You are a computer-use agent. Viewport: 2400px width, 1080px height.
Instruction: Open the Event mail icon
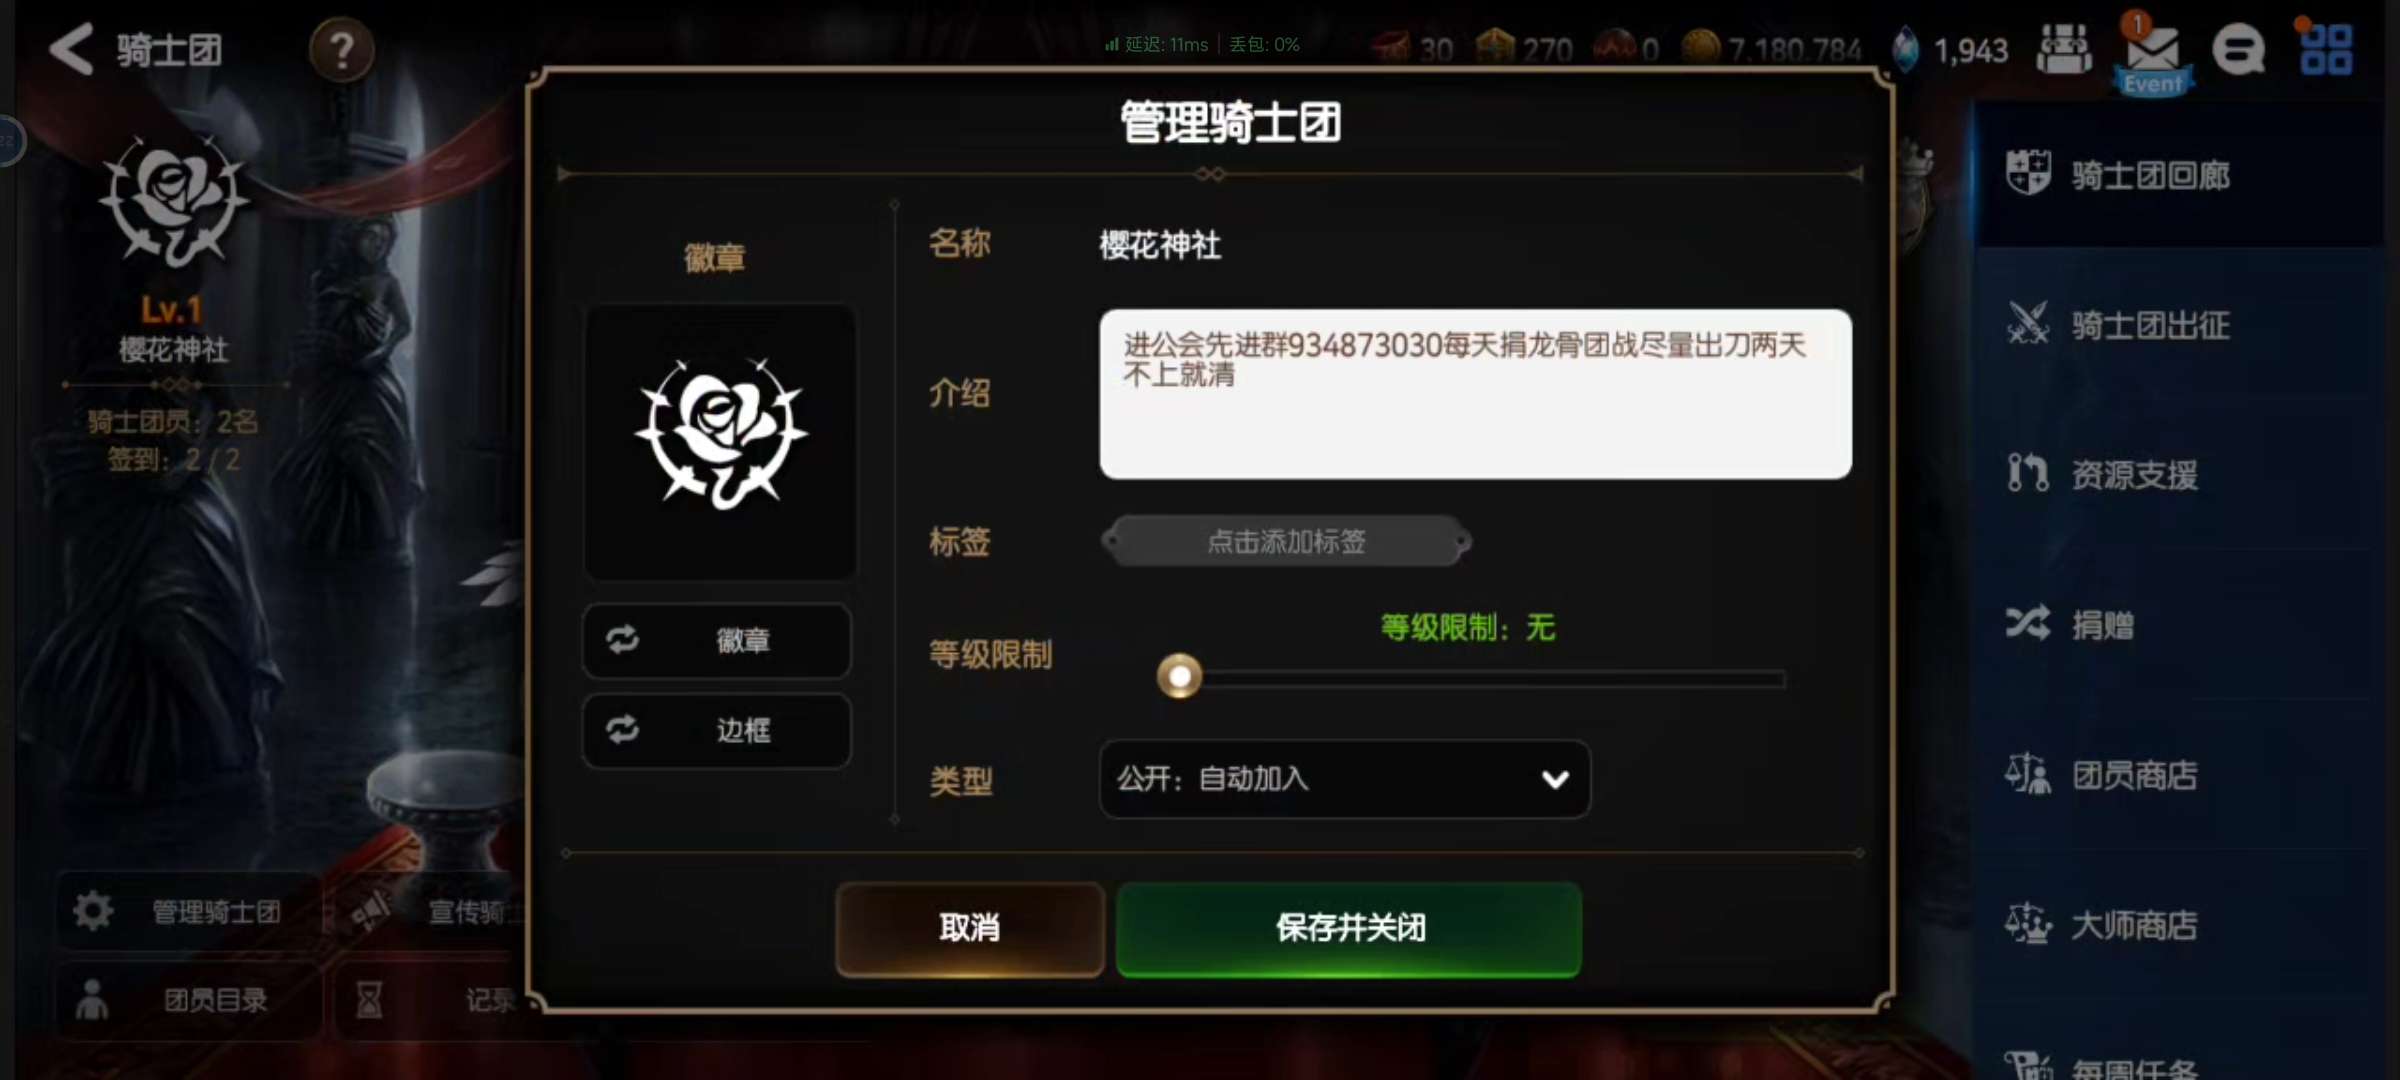tap(2153, 55)
